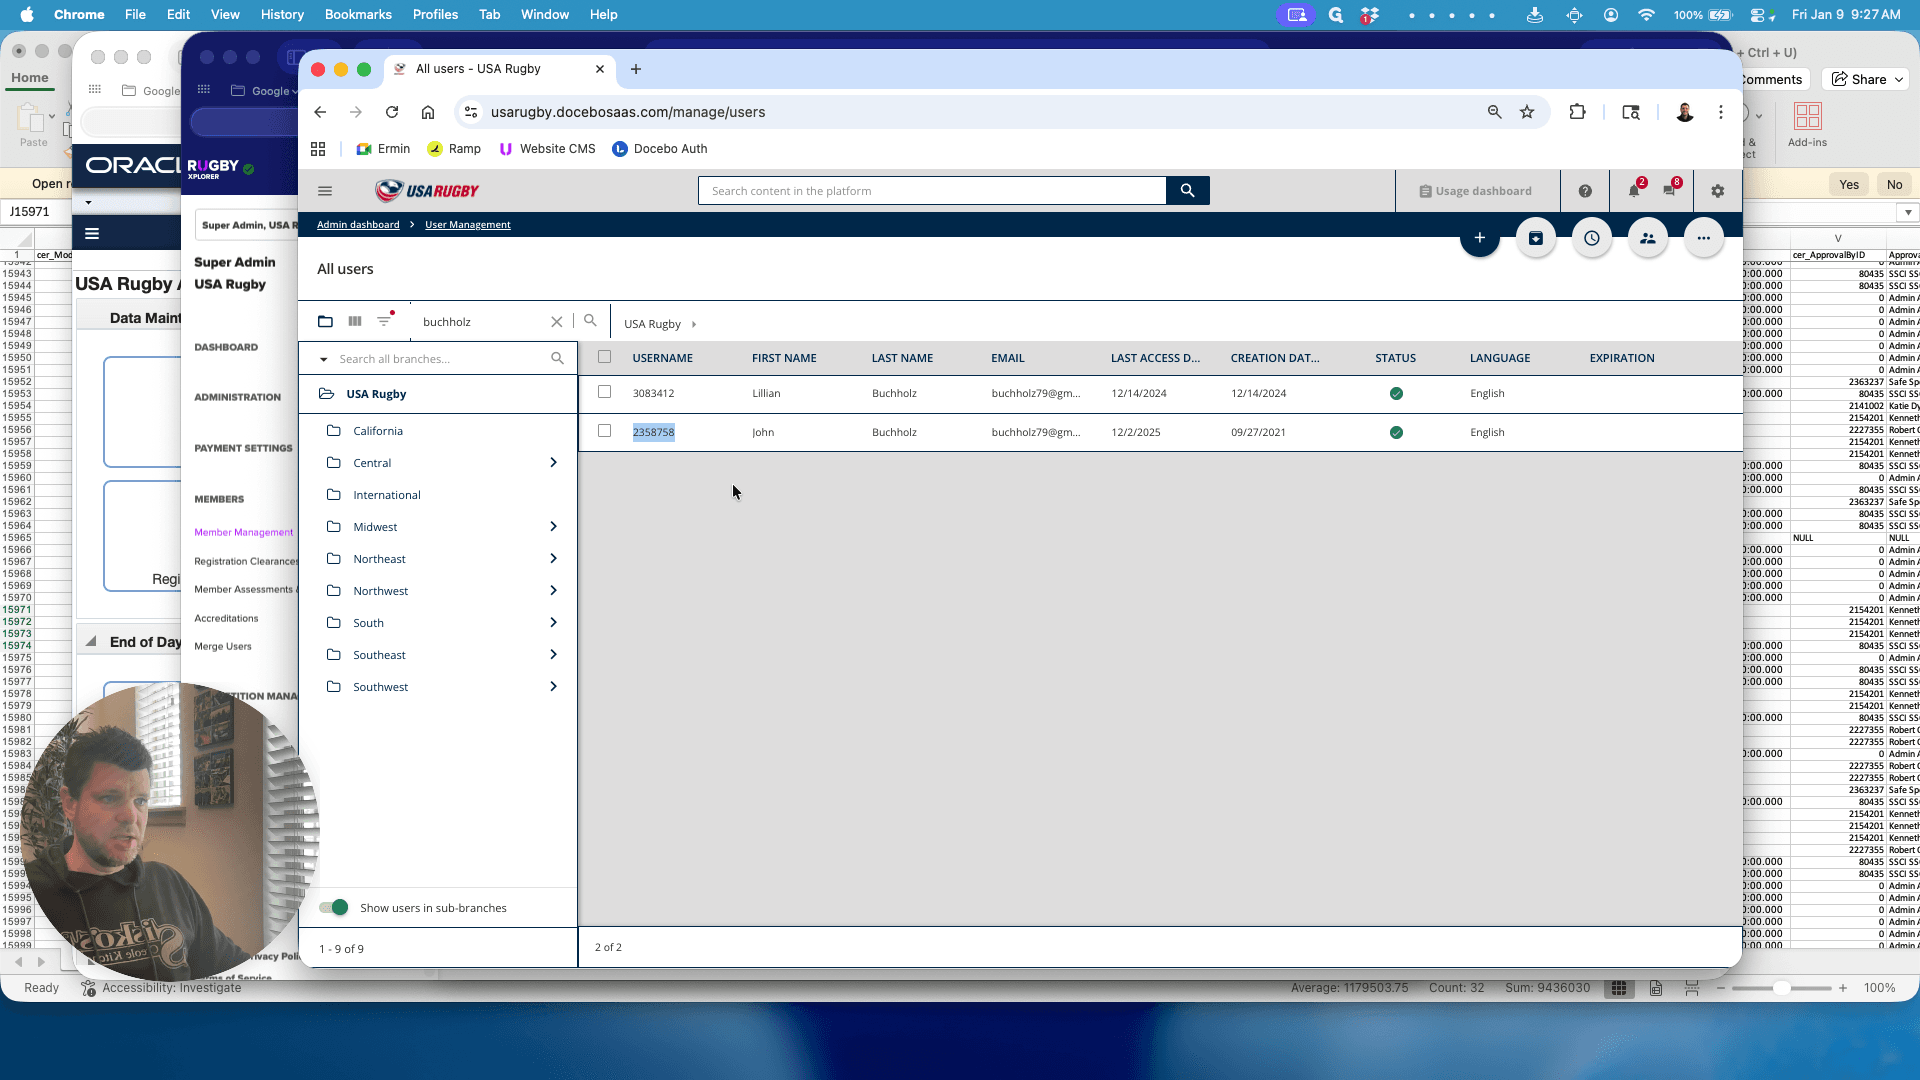
Task: Check the John Buchholz row checkbox
Action: [604, 431]
